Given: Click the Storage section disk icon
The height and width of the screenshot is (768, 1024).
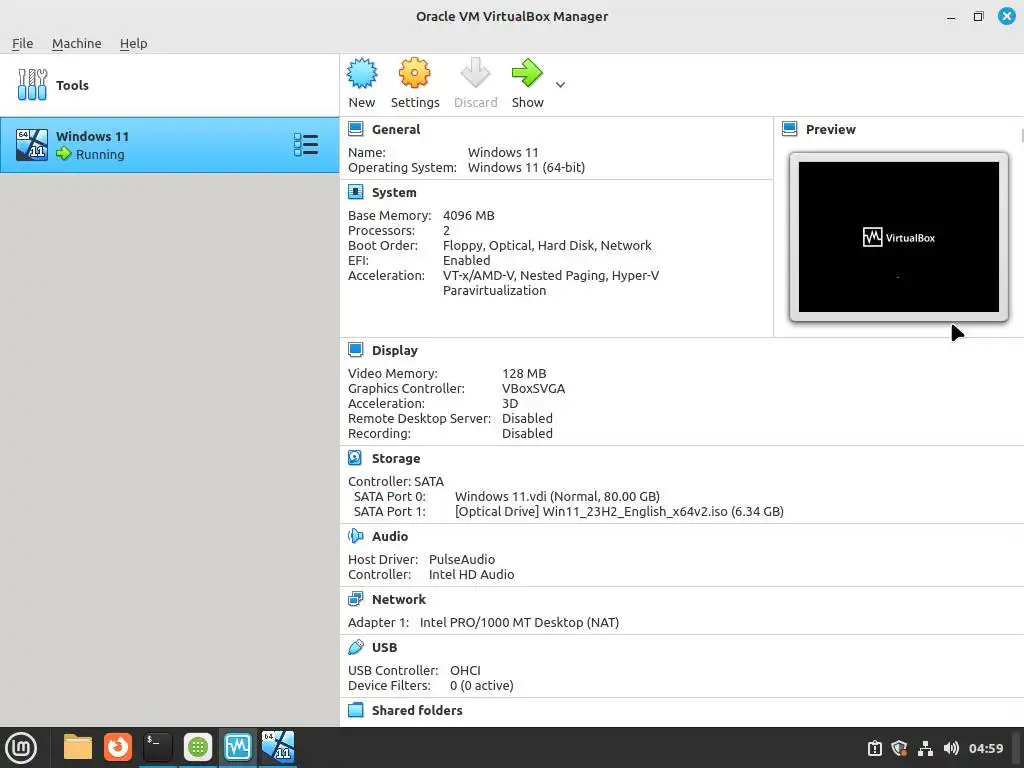Looking at the screenshot, I should (355, 458).
